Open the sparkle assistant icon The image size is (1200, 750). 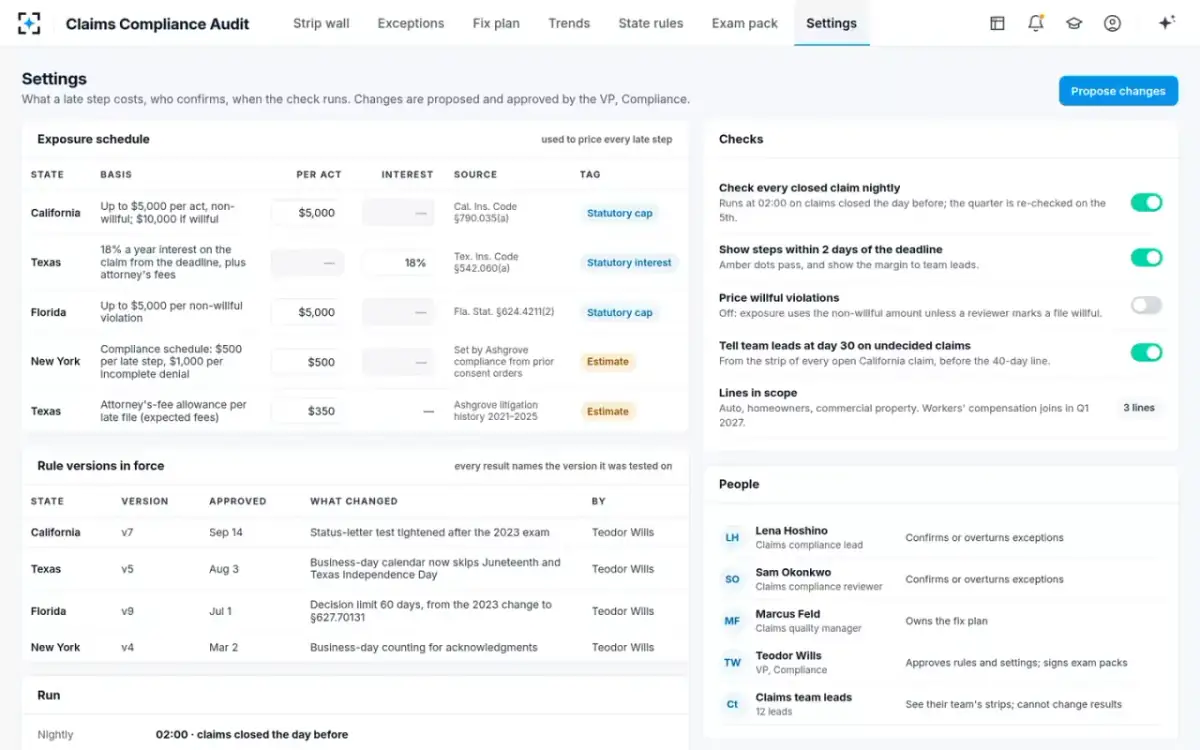(x=1166, y=23)
